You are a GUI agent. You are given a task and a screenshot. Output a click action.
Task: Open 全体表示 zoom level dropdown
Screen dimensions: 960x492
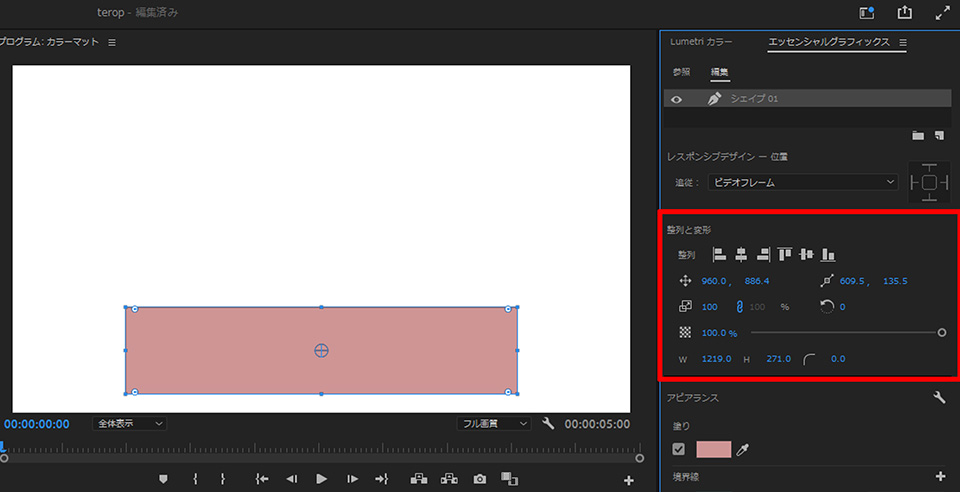pos(129,423)
